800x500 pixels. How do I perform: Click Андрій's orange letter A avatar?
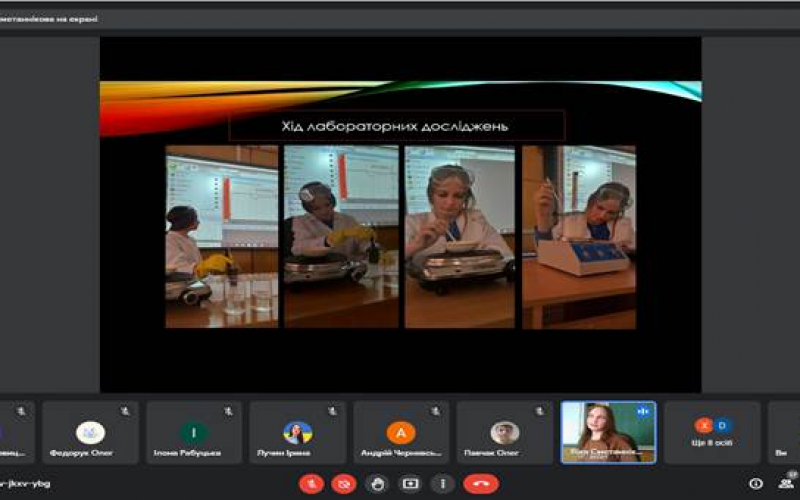[401, 433]
